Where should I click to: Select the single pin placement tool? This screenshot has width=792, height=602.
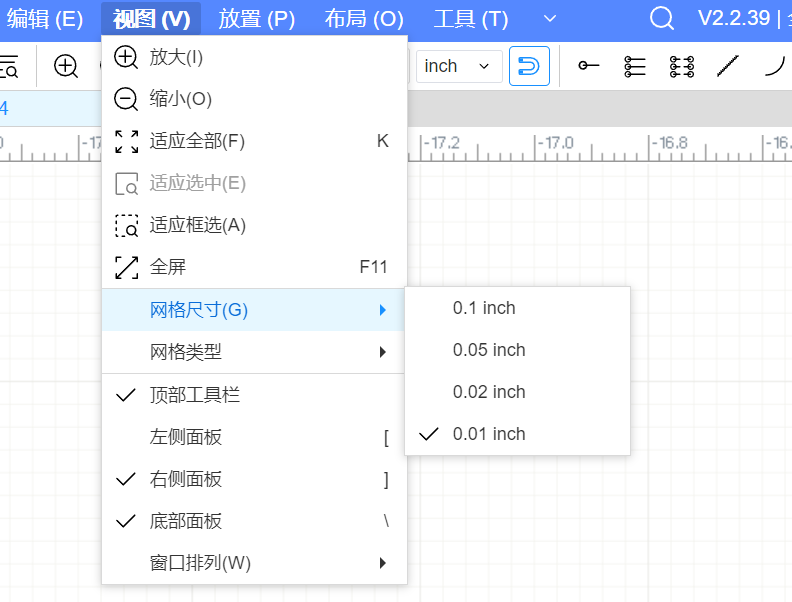(588, 66)
